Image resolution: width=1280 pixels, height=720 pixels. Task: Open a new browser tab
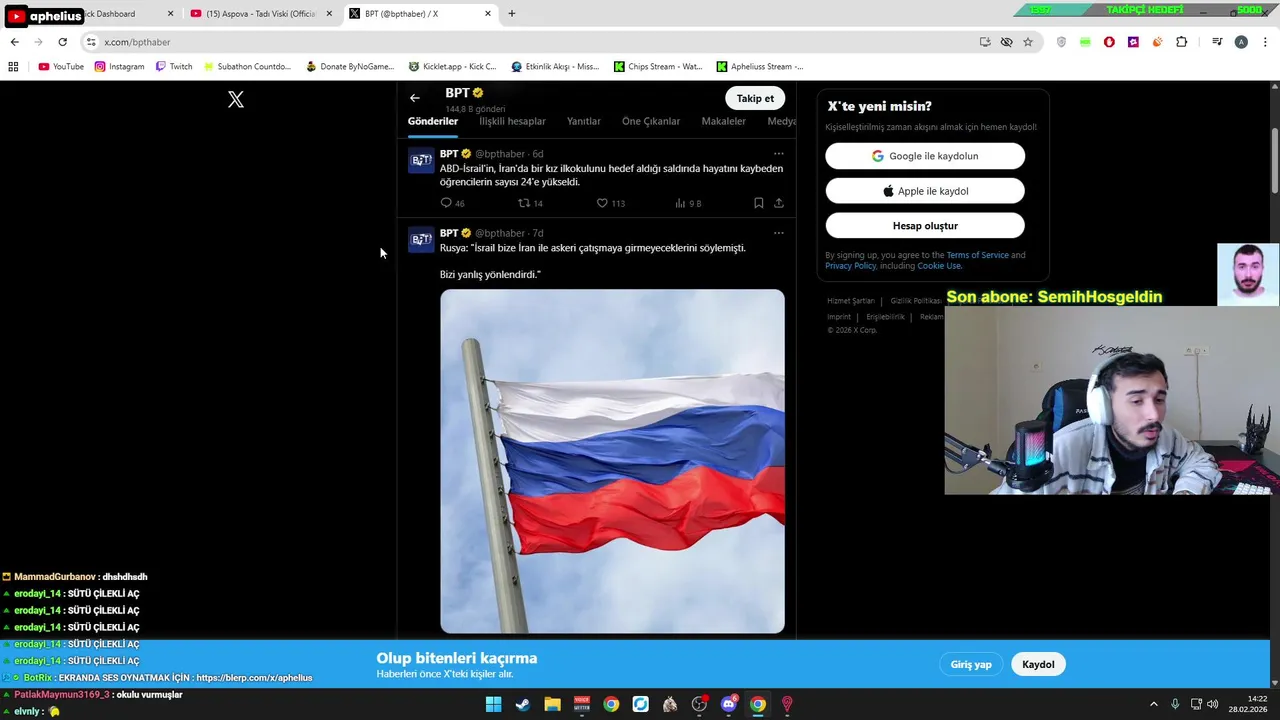pyautogui.click(x=512, y=14)
